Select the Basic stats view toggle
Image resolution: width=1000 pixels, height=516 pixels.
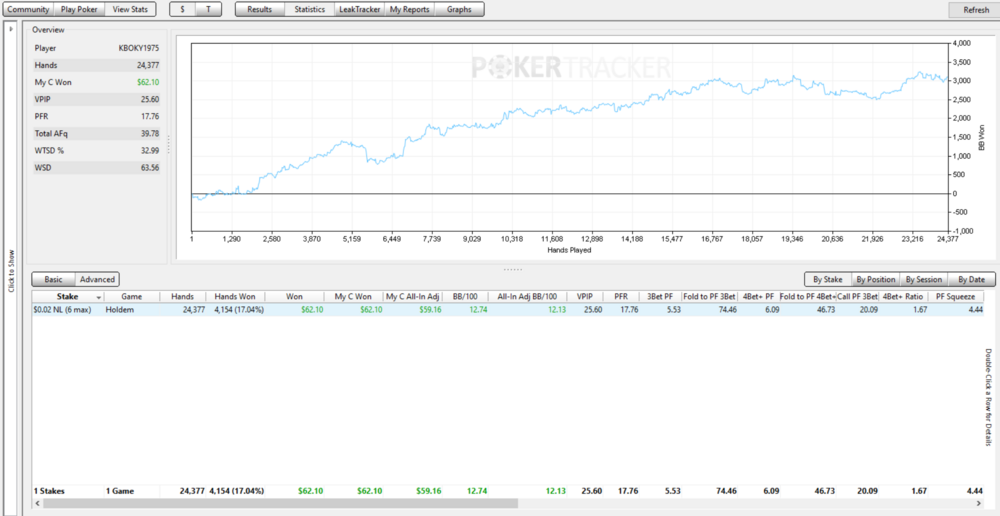tap(54, 280)
